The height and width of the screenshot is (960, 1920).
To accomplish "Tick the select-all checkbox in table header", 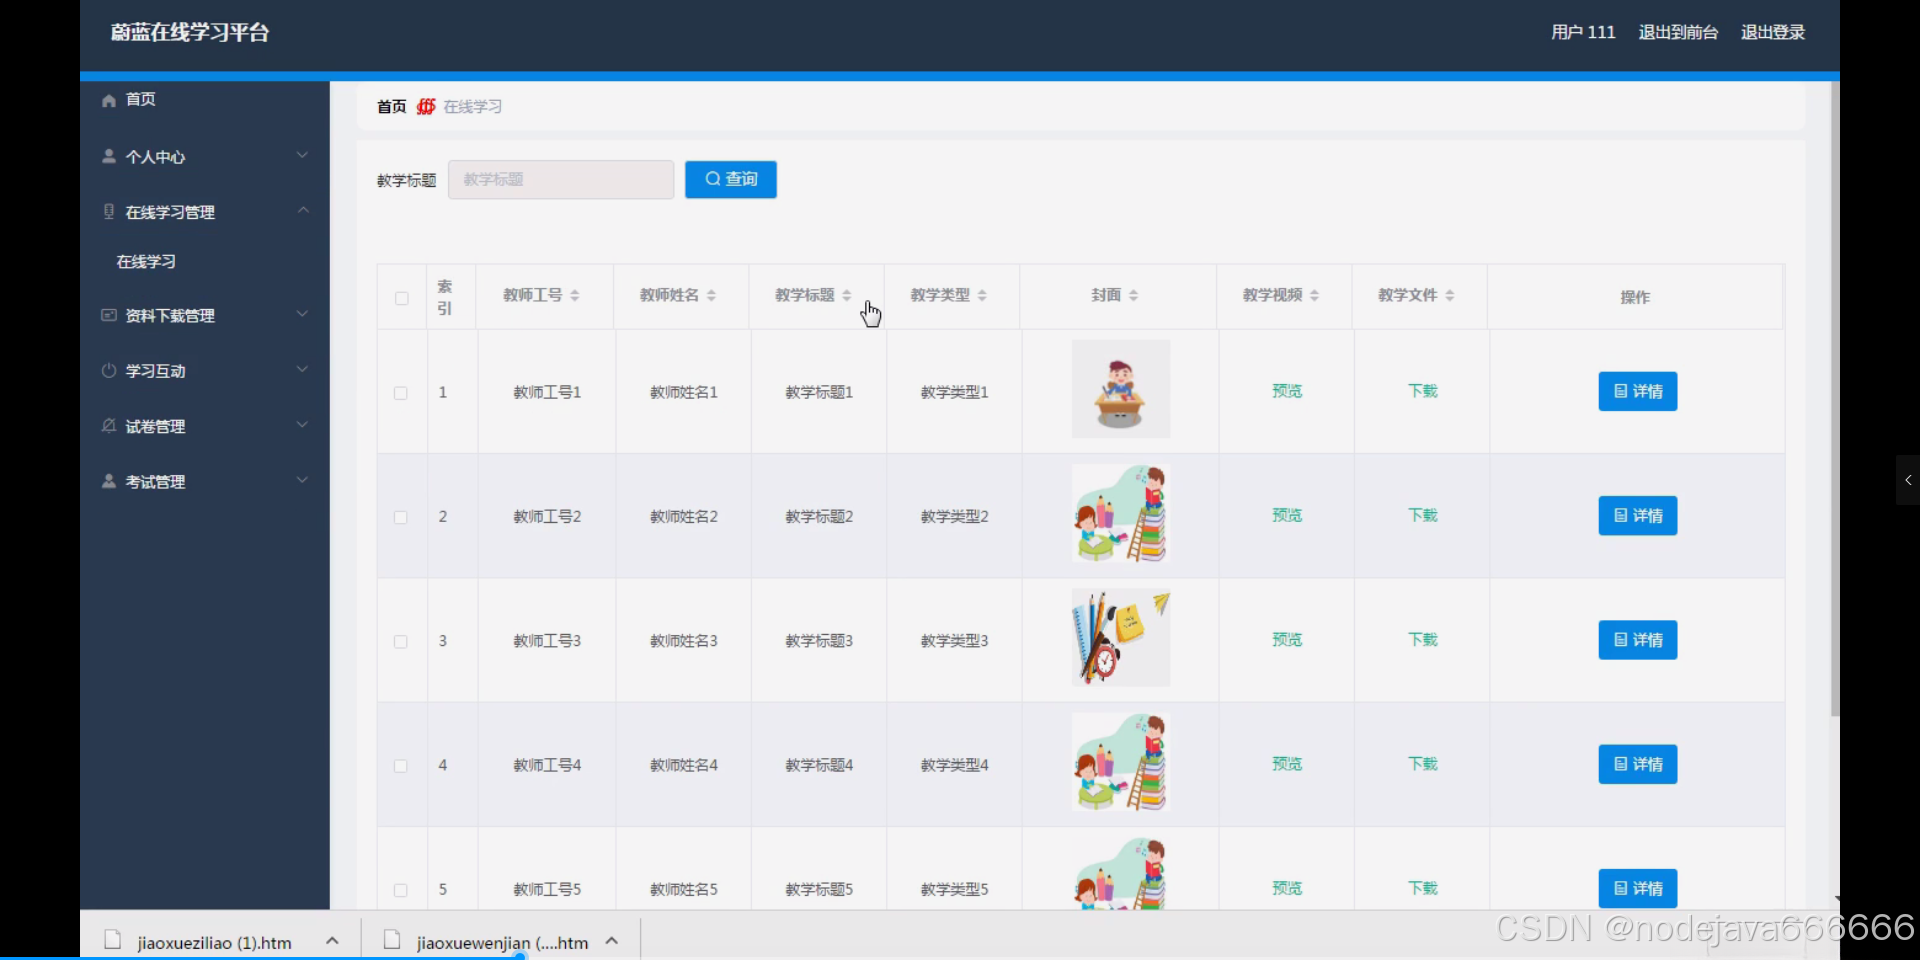I will tap(402, 298).
